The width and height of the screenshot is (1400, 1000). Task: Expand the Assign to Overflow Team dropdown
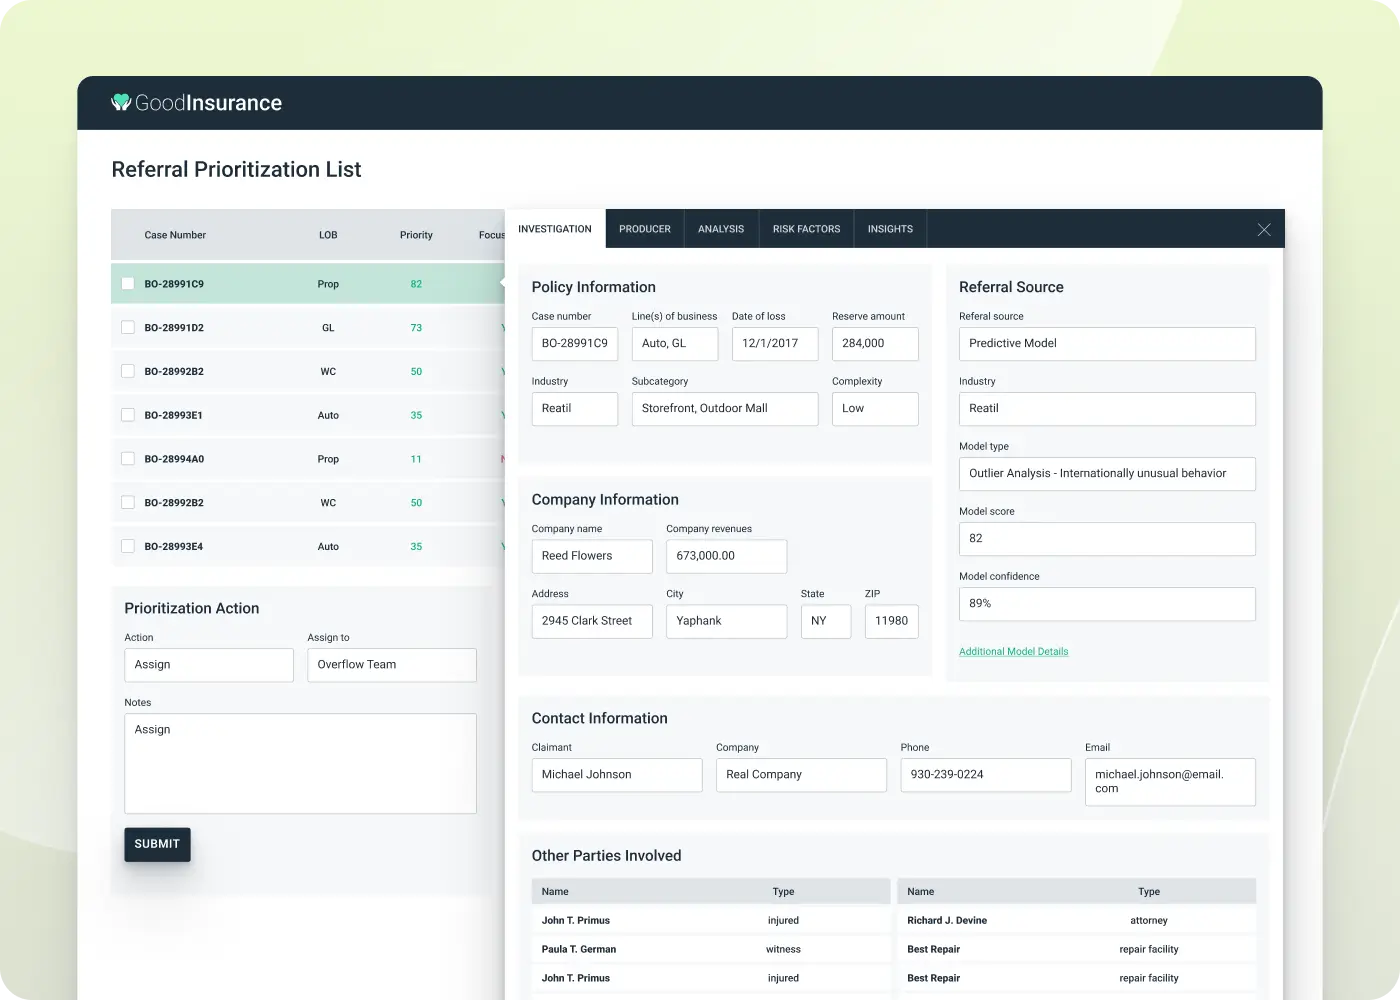point(391,665)
